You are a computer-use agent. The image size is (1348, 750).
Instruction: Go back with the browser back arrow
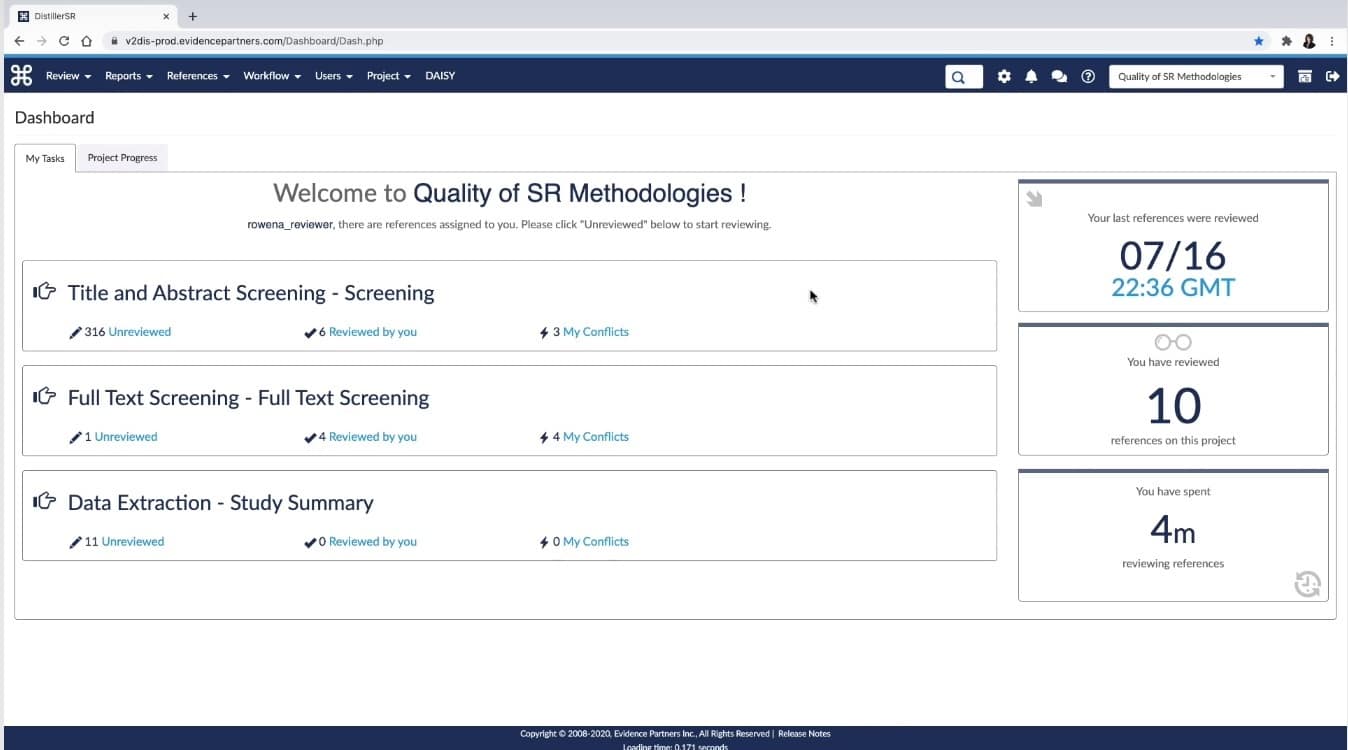[19, 41]
